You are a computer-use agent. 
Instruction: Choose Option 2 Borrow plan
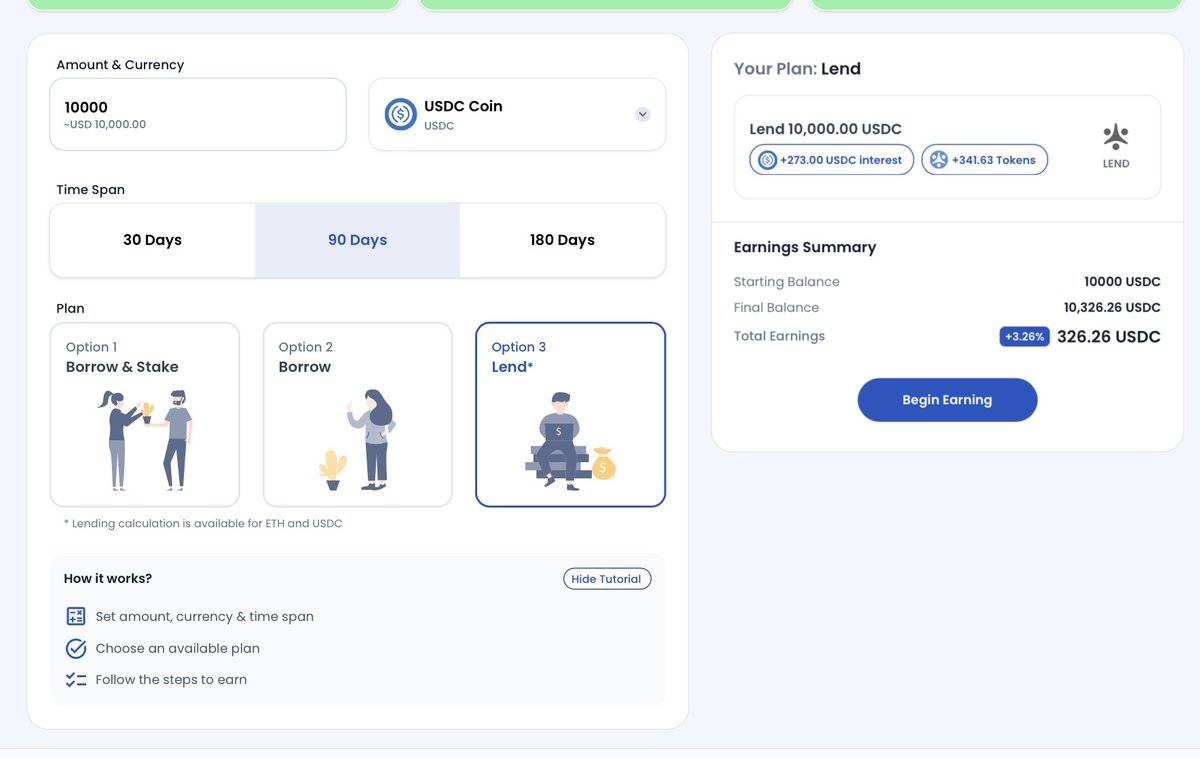[358, 415]
